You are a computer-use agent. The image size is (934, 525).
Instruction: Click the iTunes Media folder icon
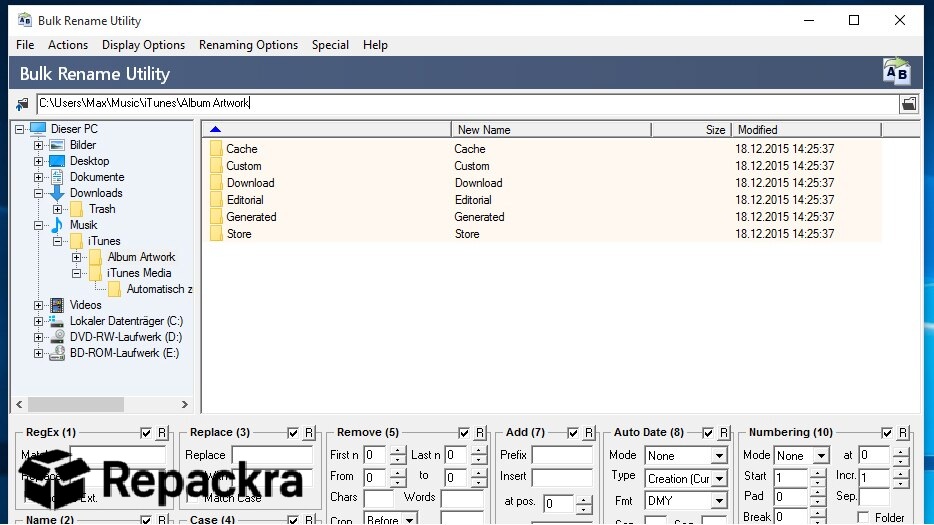coord(95,273)
